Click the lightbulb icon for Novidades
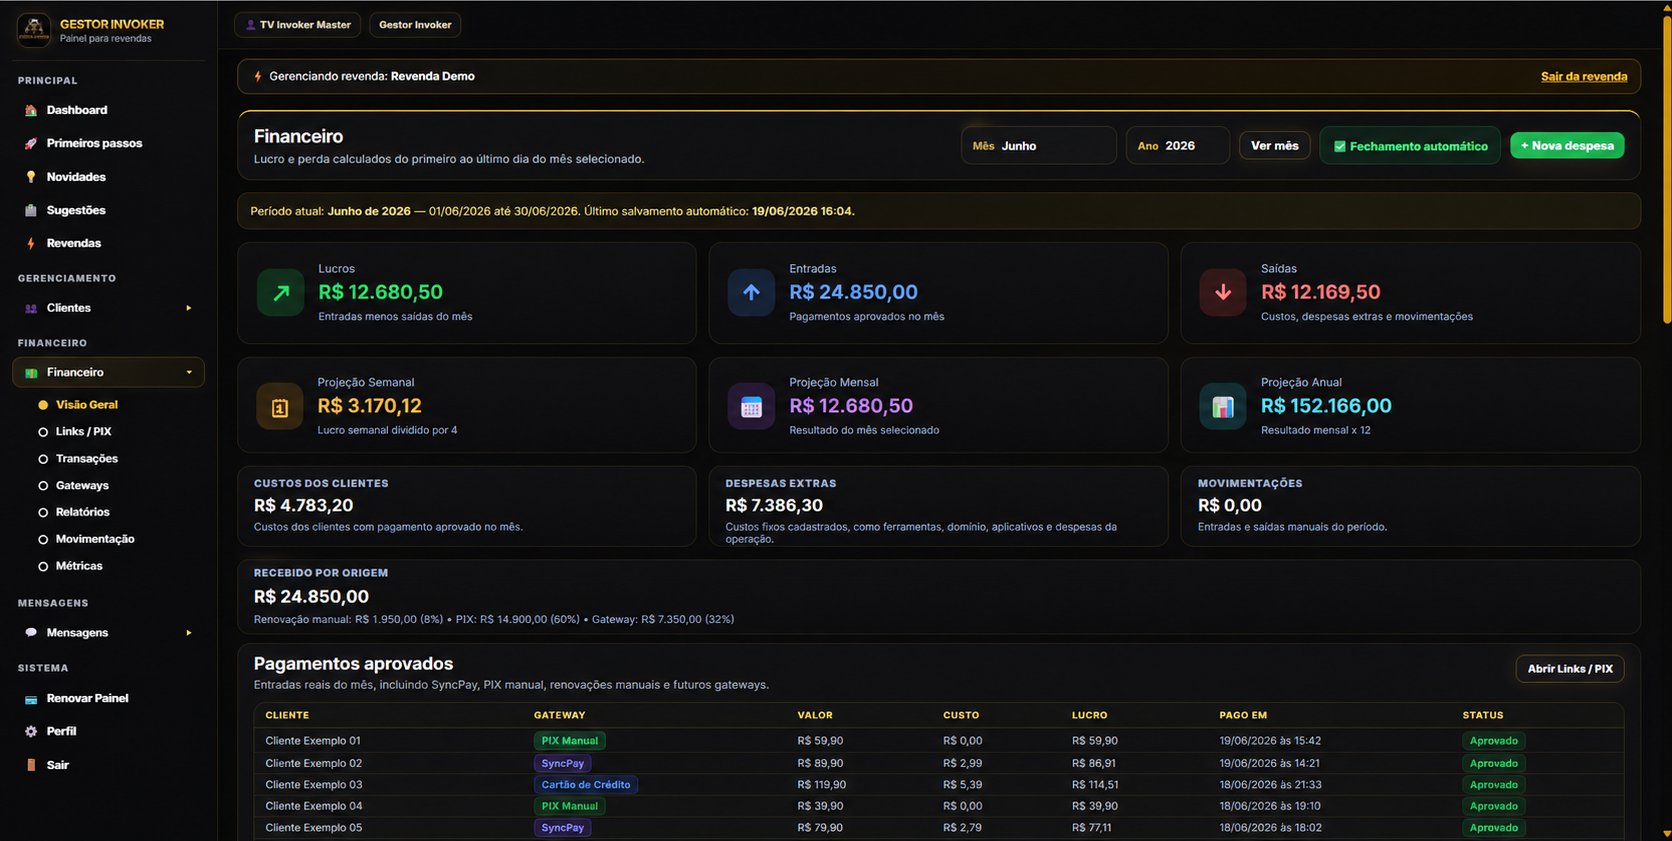This screenshot has height=841, width=1672. pos(31,177)
